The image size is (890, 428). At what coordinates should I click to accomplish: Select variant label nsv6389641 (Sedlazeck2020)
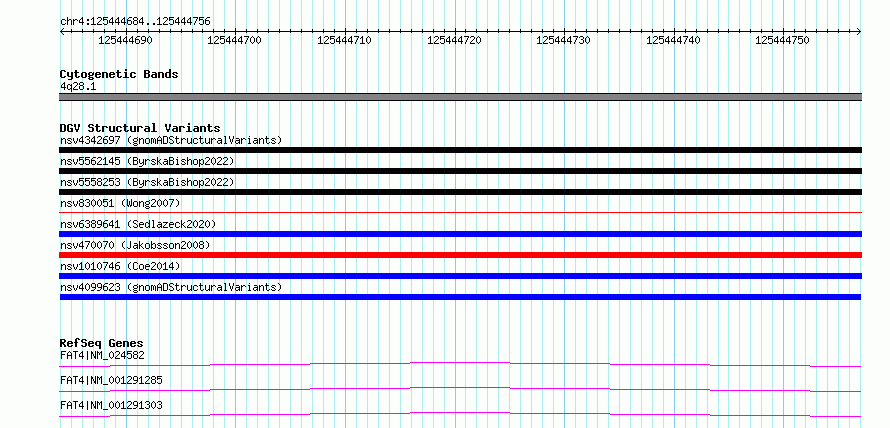coord(138,224)
